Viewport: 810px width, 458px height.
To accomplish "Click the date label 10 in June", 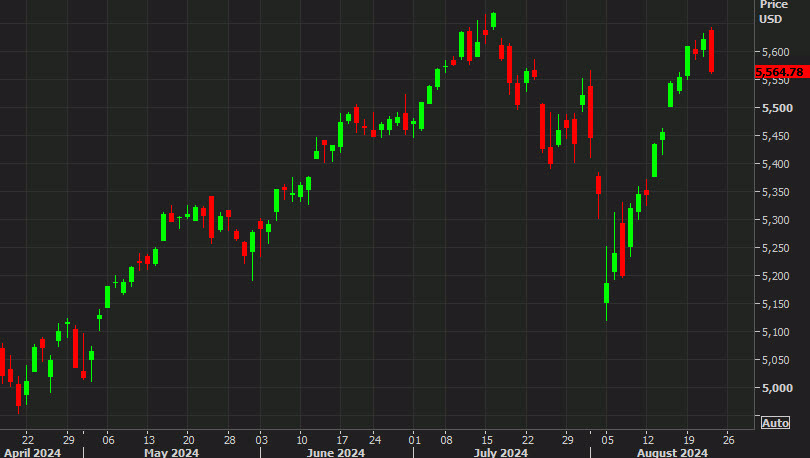I will point(302,440).
